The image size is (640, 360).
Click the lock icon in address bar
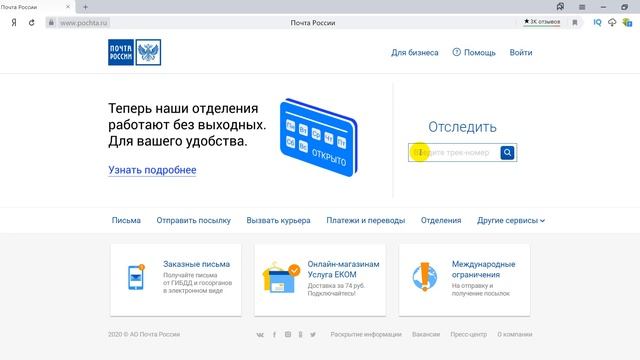pyautogui.click(x=51, y=23)
